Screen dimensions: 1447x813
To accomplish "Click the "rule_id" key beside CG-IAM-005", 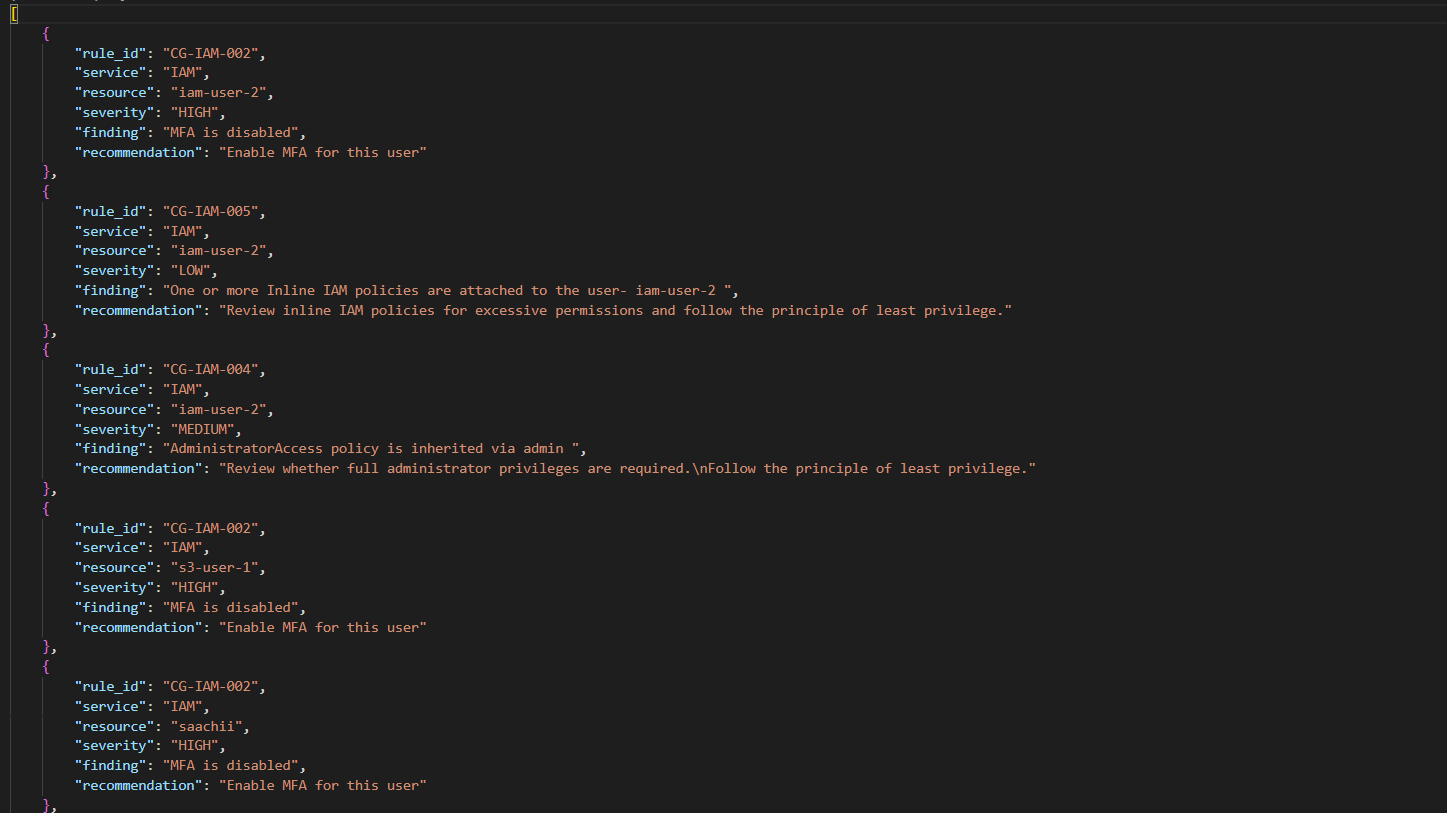I will pos(110,211).
